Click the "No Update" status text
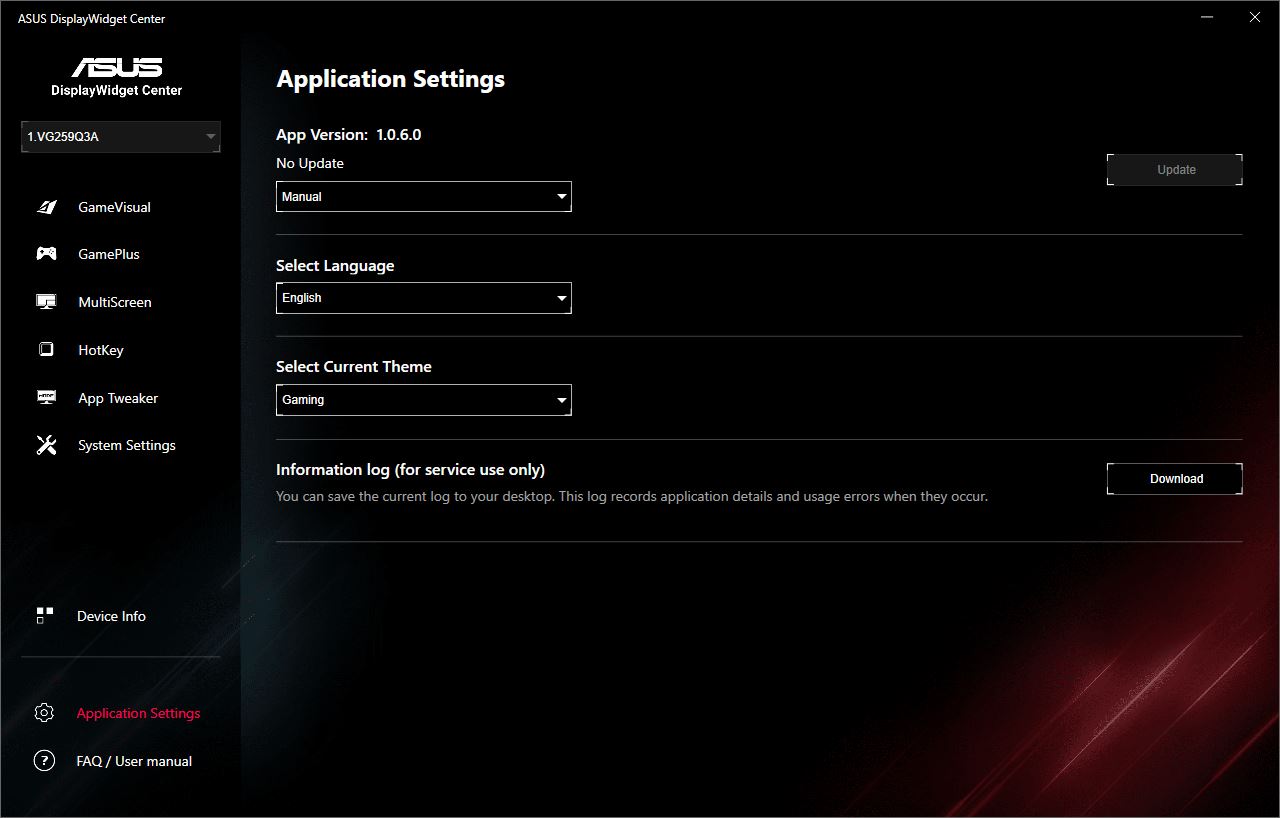 [x=310, y=163]
